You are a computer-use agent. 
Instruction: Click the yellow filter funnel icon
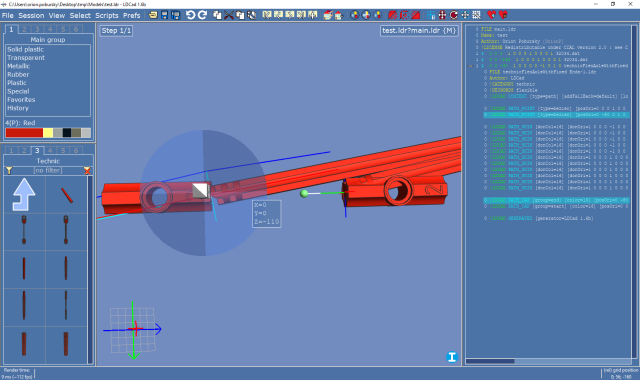coord(9,170)
